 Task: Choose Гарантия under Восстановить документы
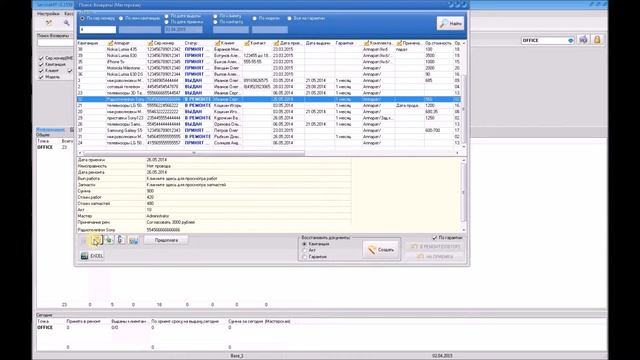click(x=304, y=257)
